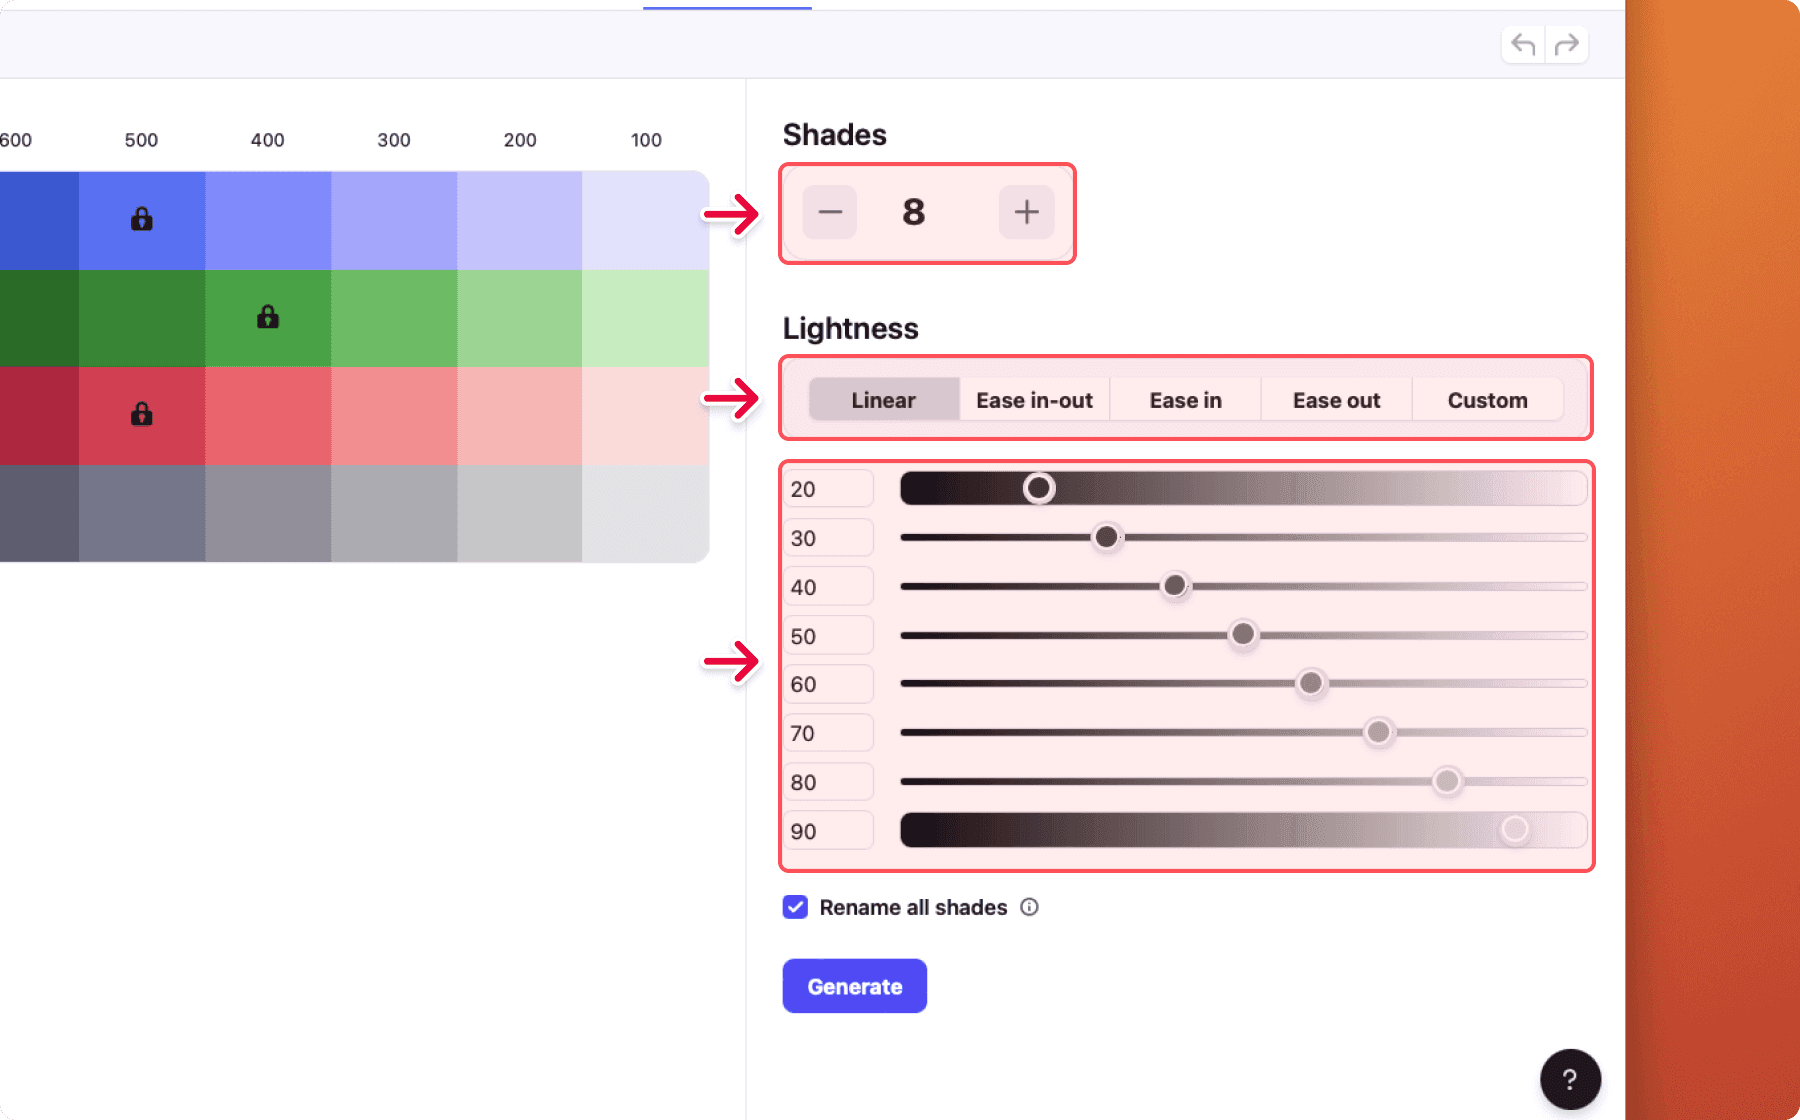Switch to Custom lightness mode
This screenshot has height=1120, width=1800.
pyautogui.click(x=1487, y=400)
